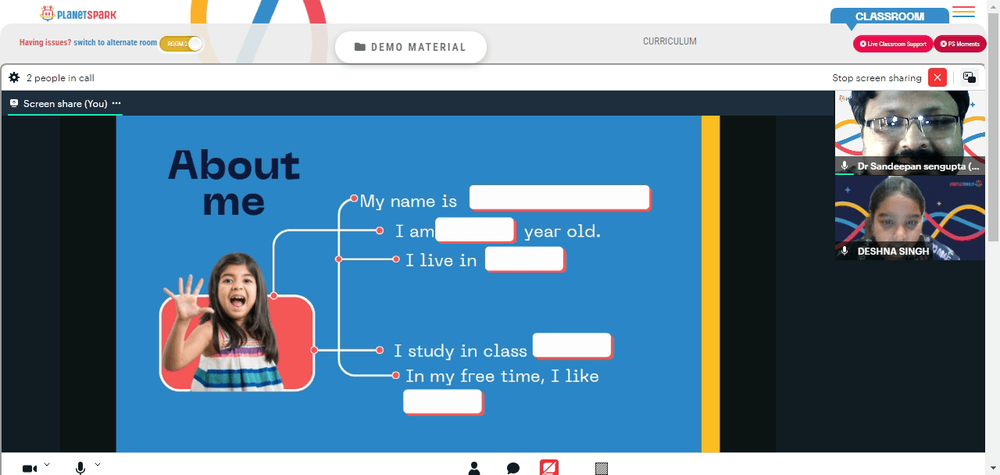Toggle the Room 2 alternate room switch
This screenshot has width=1000, height=475.
coord(181,43)
